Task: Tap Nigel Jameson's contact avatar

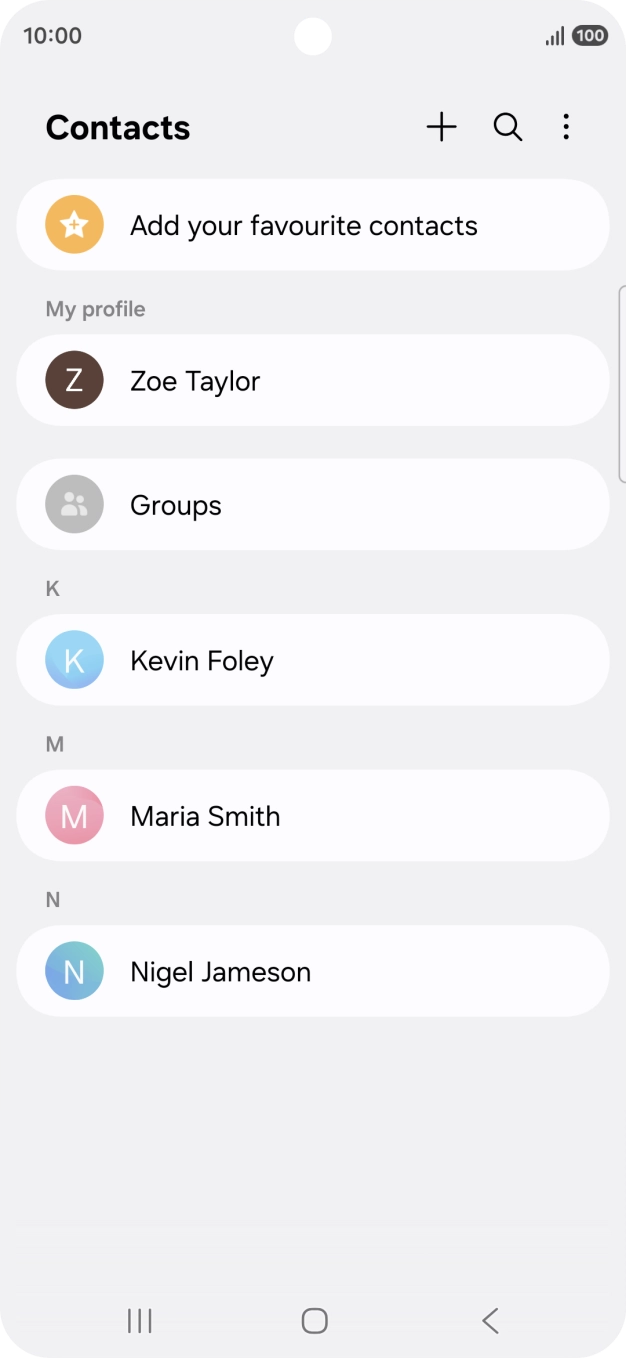Action: [73, 971]
